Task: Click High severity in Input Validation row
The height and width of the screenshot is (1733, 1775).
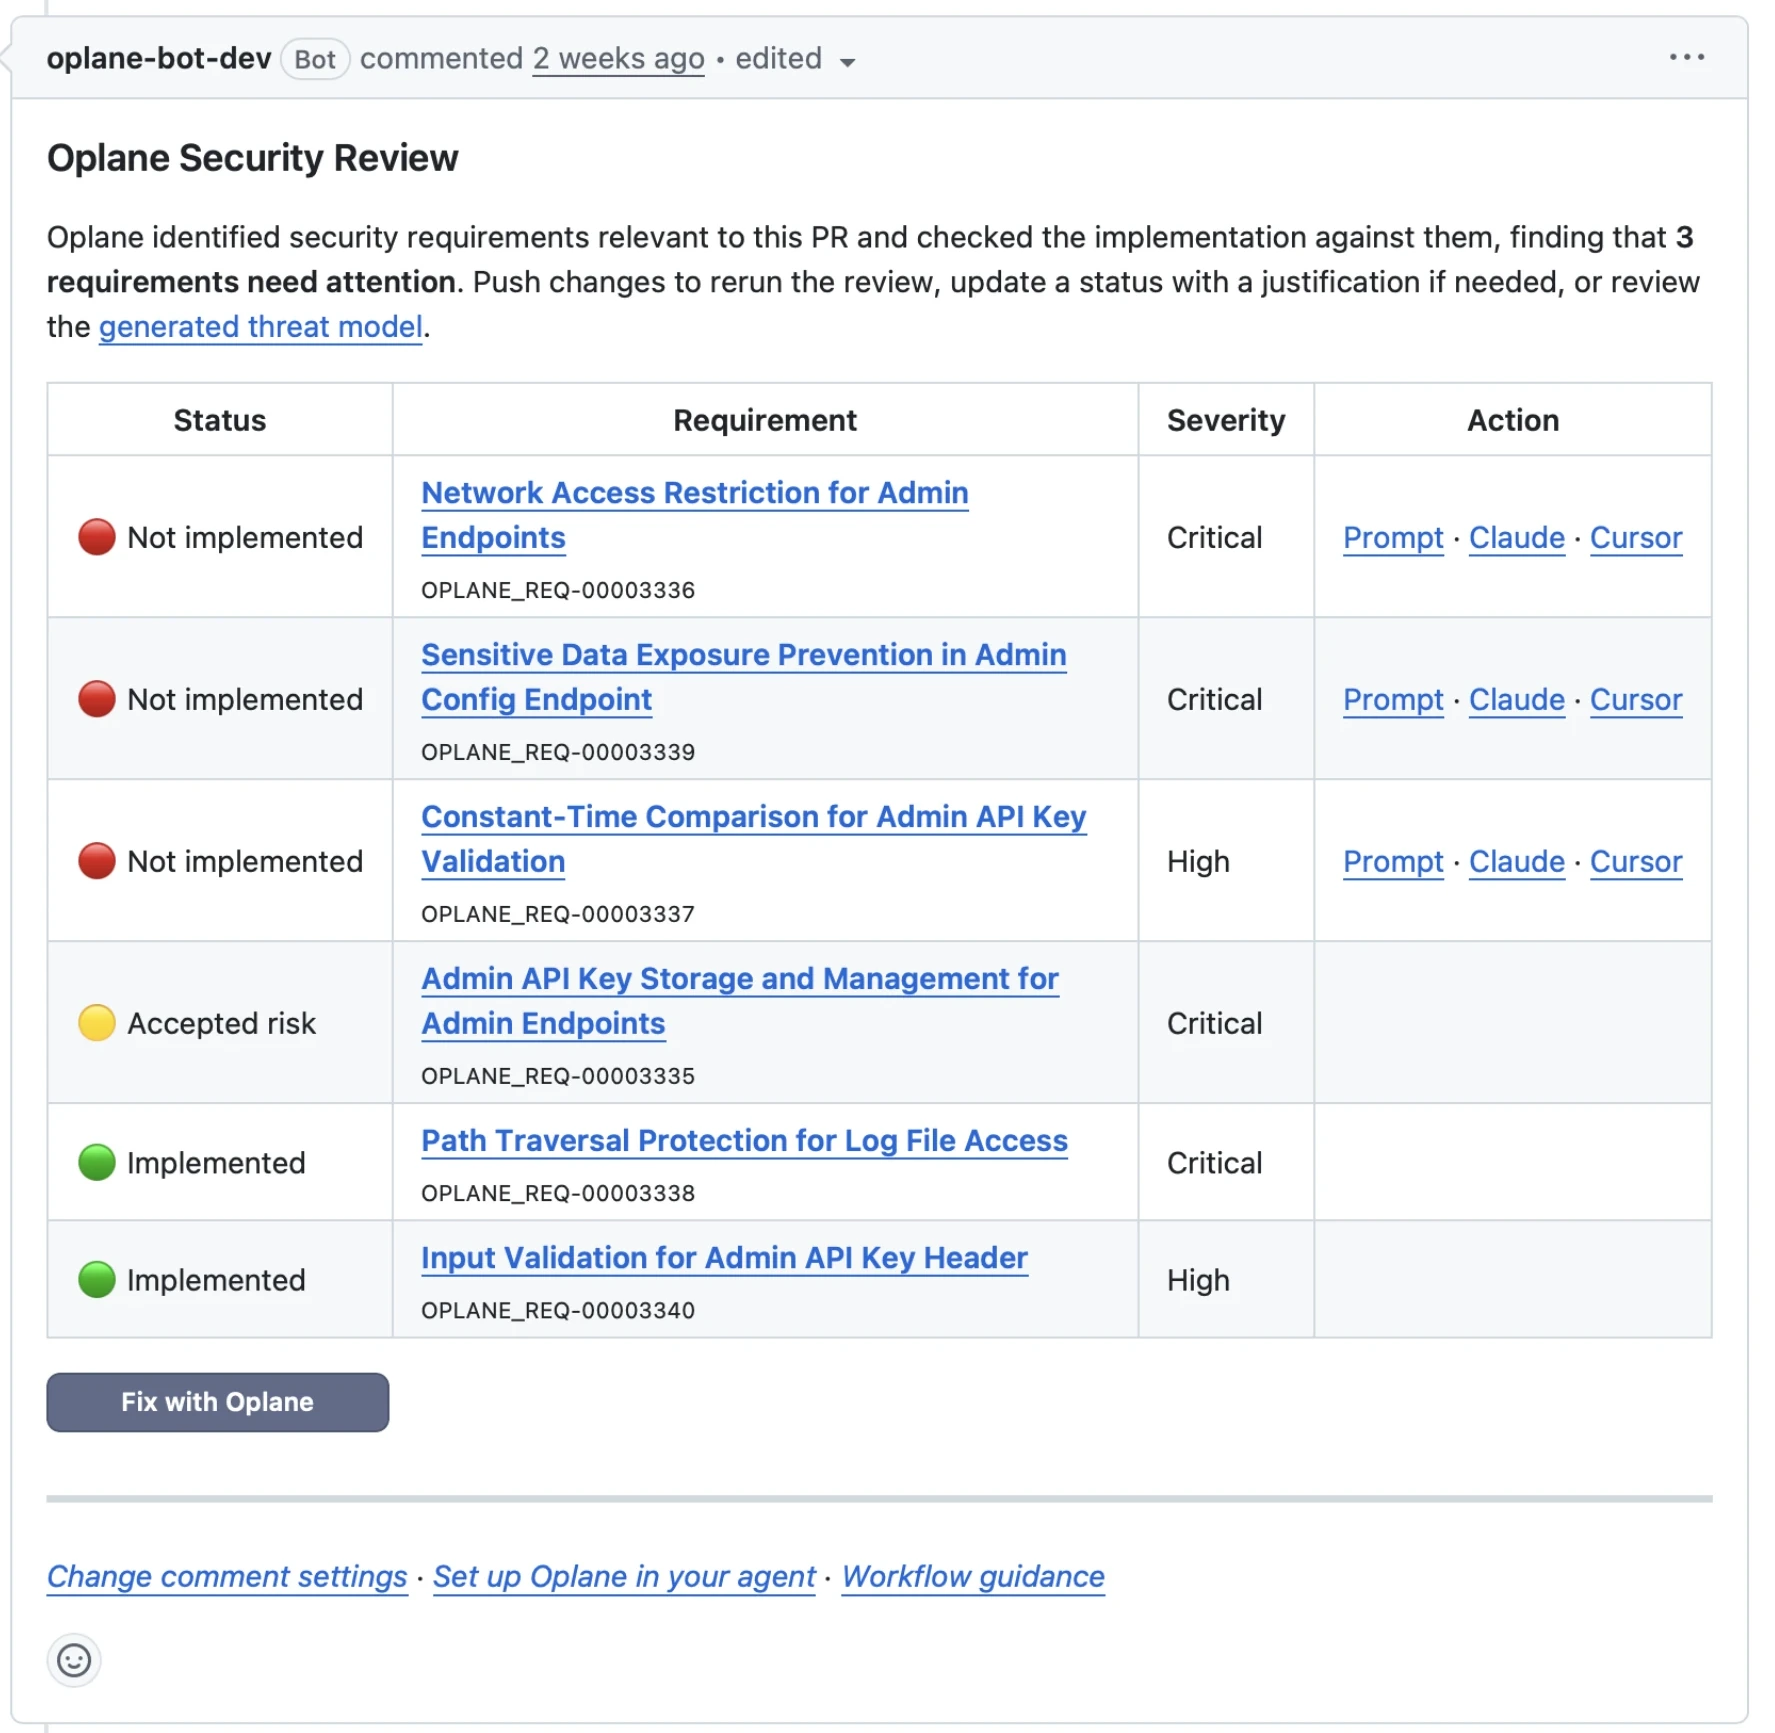Action: click(x=1198, y=1280)
